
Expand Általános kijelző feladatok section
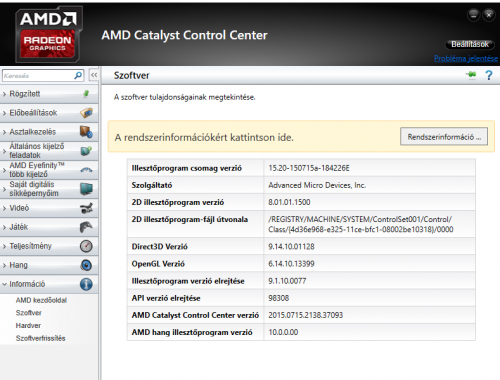pyautogui.click(x=4, y=151)
